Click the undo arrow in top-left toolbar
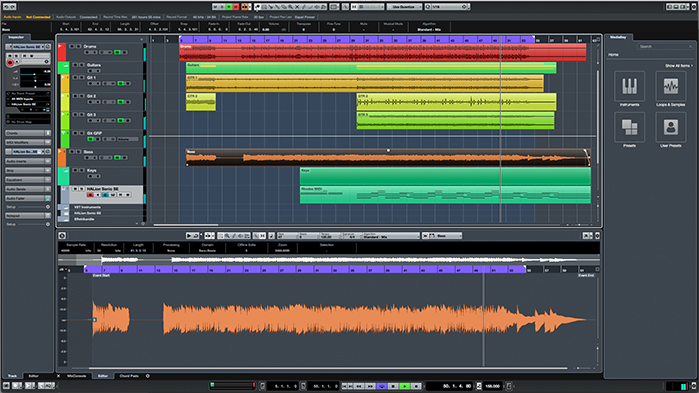699x393 pixels. pyautogui.click(x=6, y=7)
